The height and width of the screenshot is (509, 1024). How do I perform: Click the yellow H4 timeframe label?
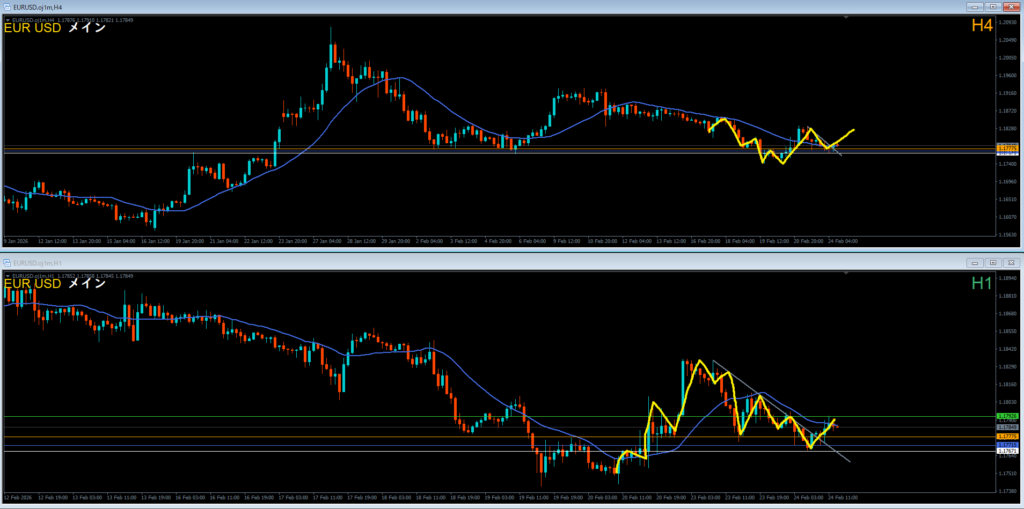point(981,26)
